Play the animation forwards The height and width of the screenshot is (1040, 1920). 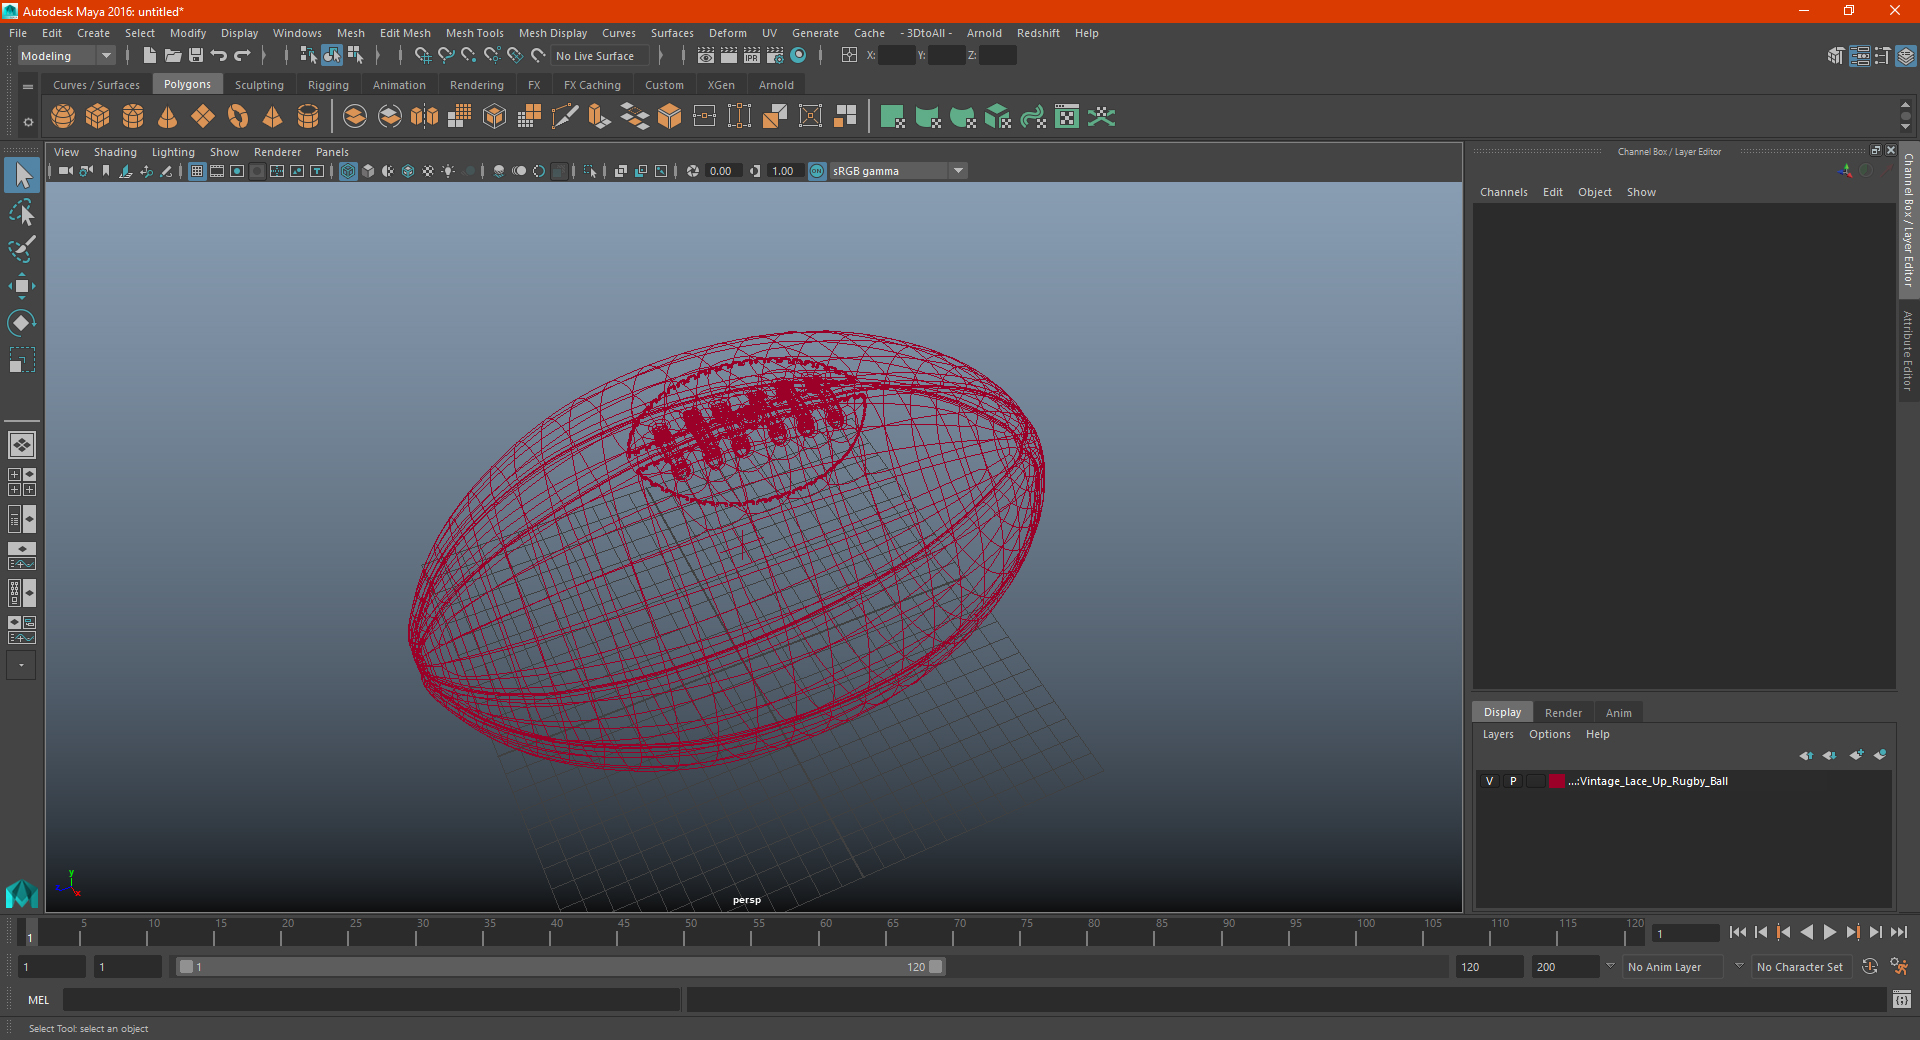[1829, 932]
